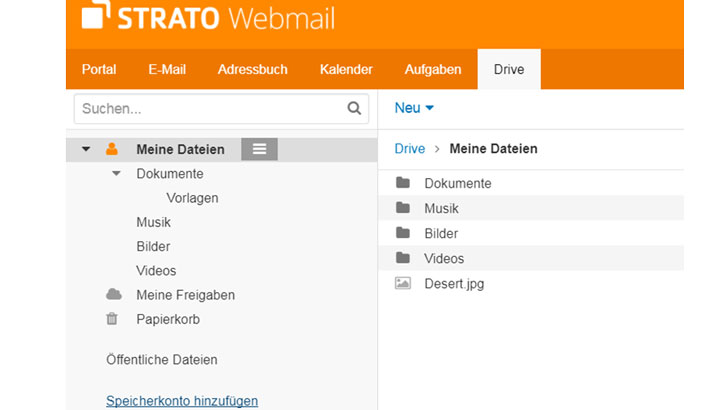Select Vorlagen subfolder in the tree

(192, 198)
